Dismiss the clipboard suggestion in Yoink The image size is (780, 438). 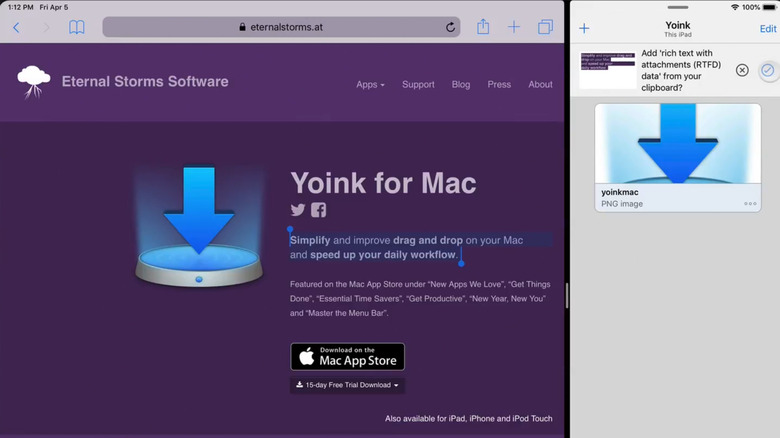click(x=742, y=70)
